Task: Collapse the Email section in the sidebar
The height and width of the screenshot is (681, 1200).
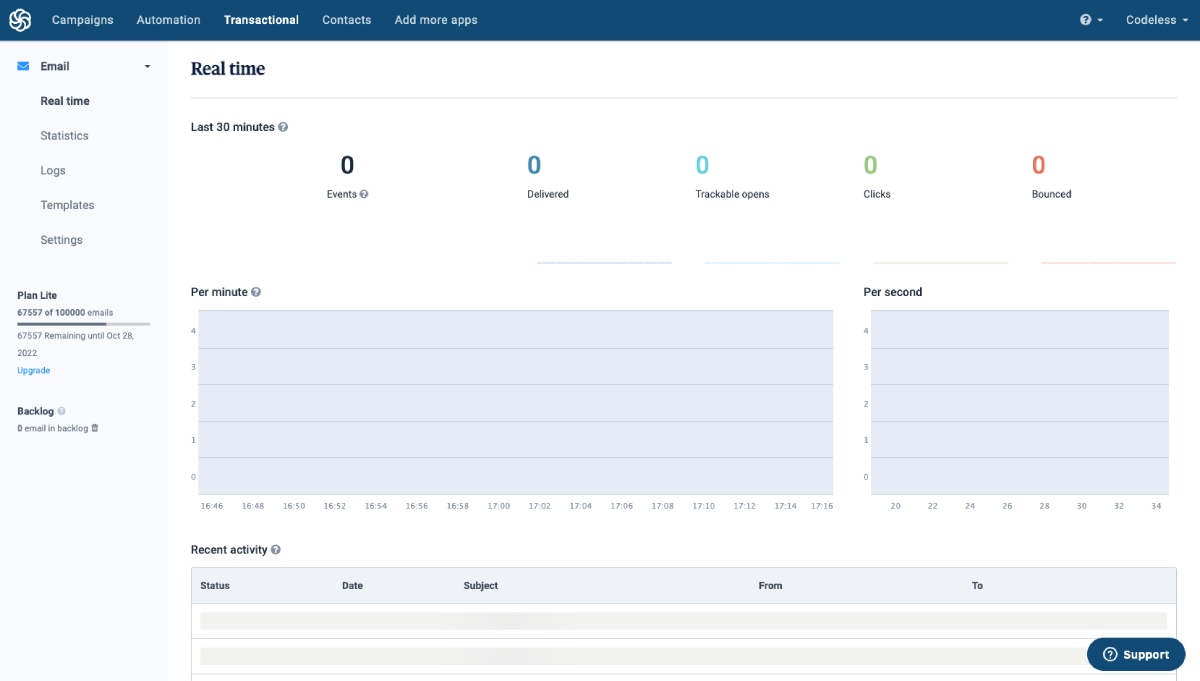Action: coord(146,65)
